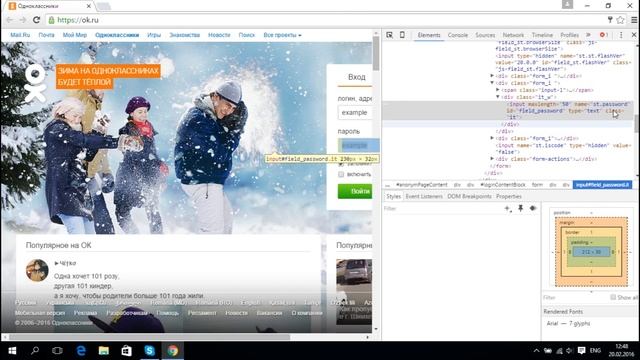Click the 'Arial — 7 glyphs' entry

point(568,323)
